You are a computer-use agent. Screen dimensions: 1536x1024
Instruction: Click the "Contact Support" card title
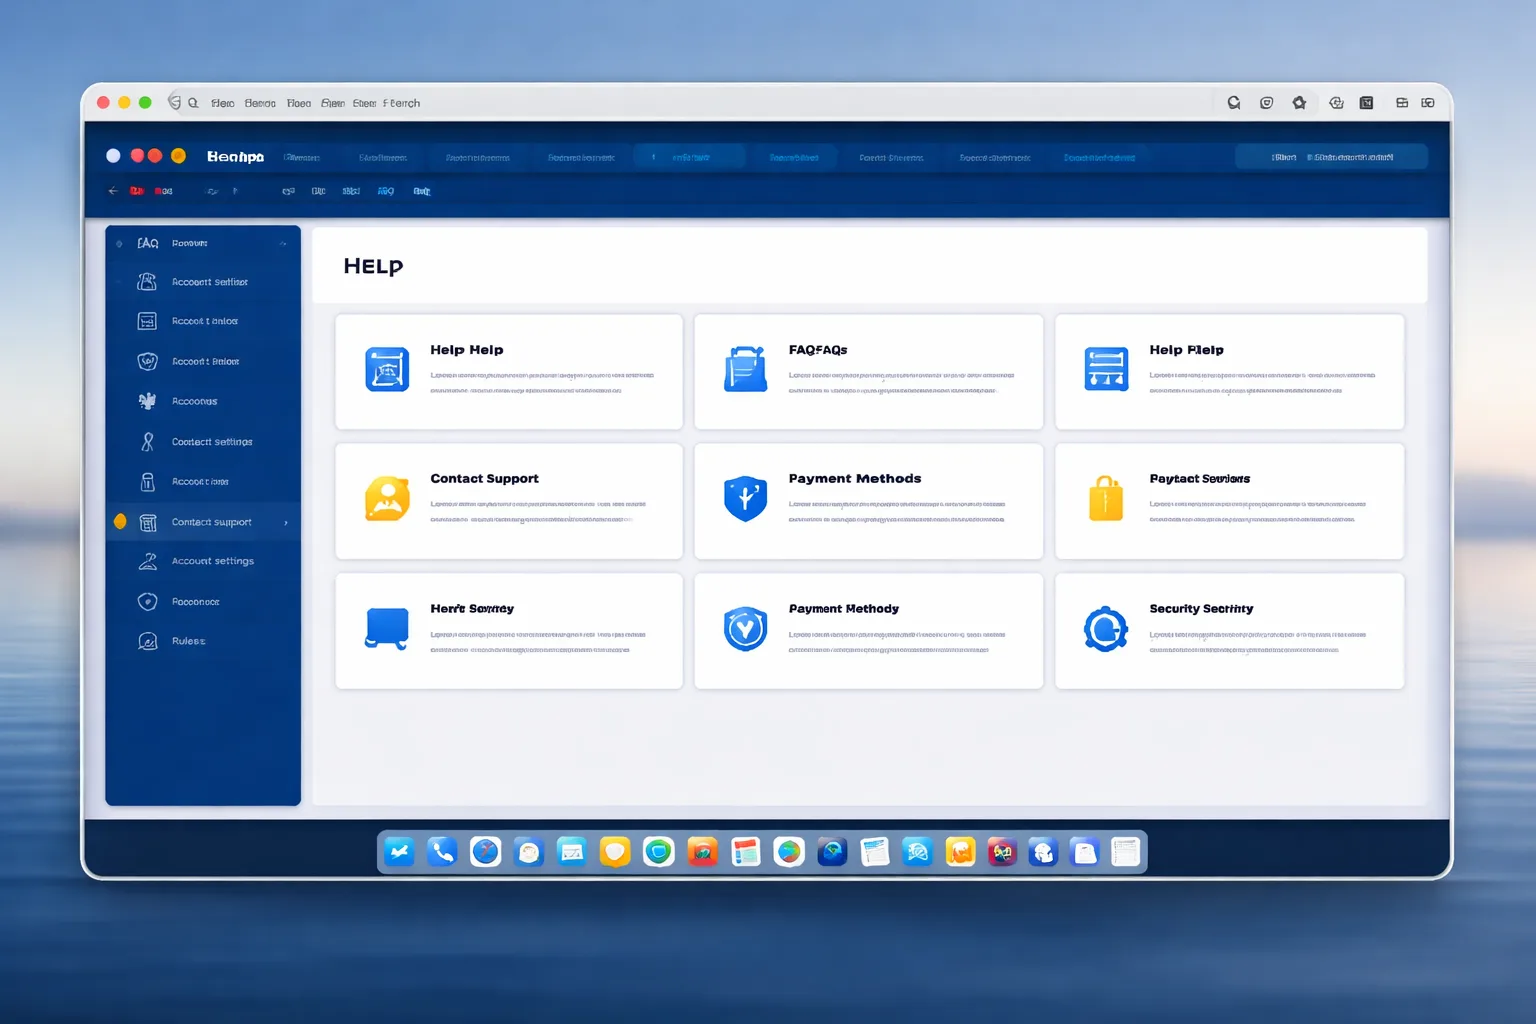[x=485, y=479]
